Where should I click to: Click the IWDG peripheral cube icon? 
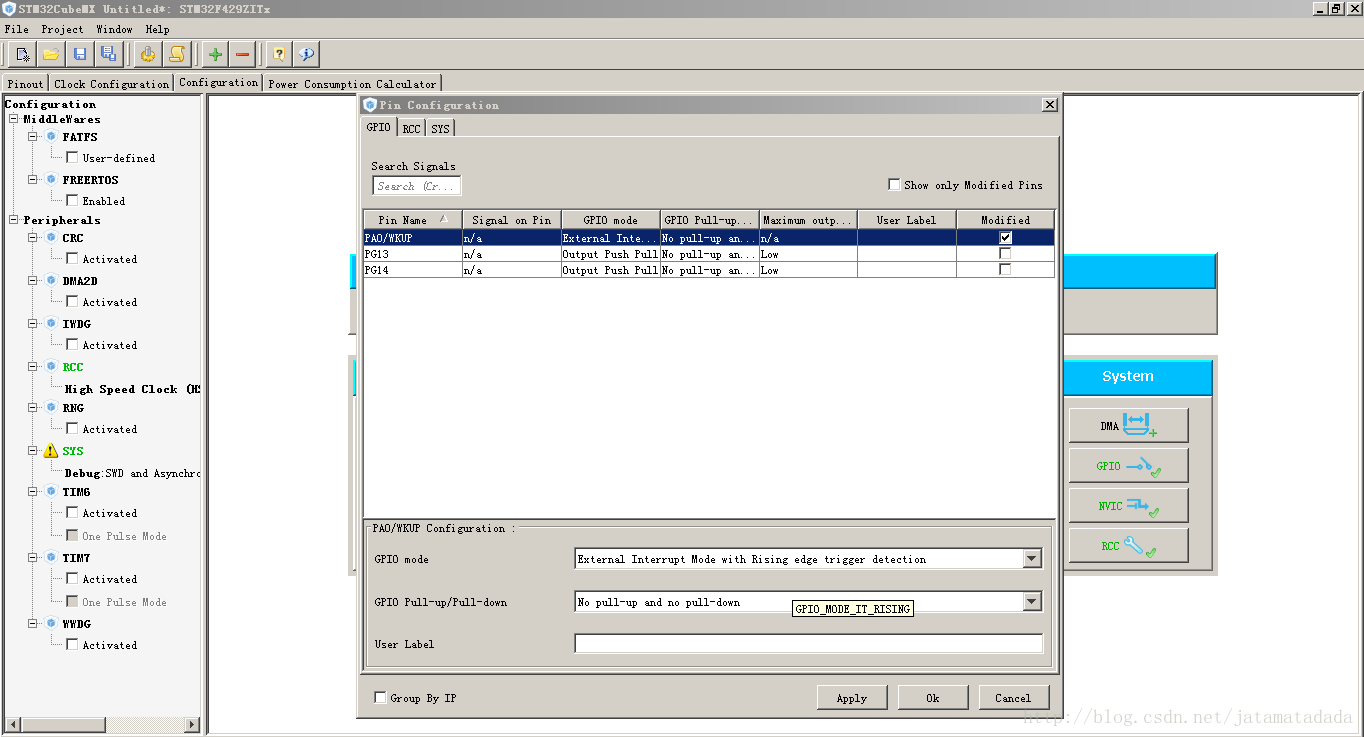51,323
